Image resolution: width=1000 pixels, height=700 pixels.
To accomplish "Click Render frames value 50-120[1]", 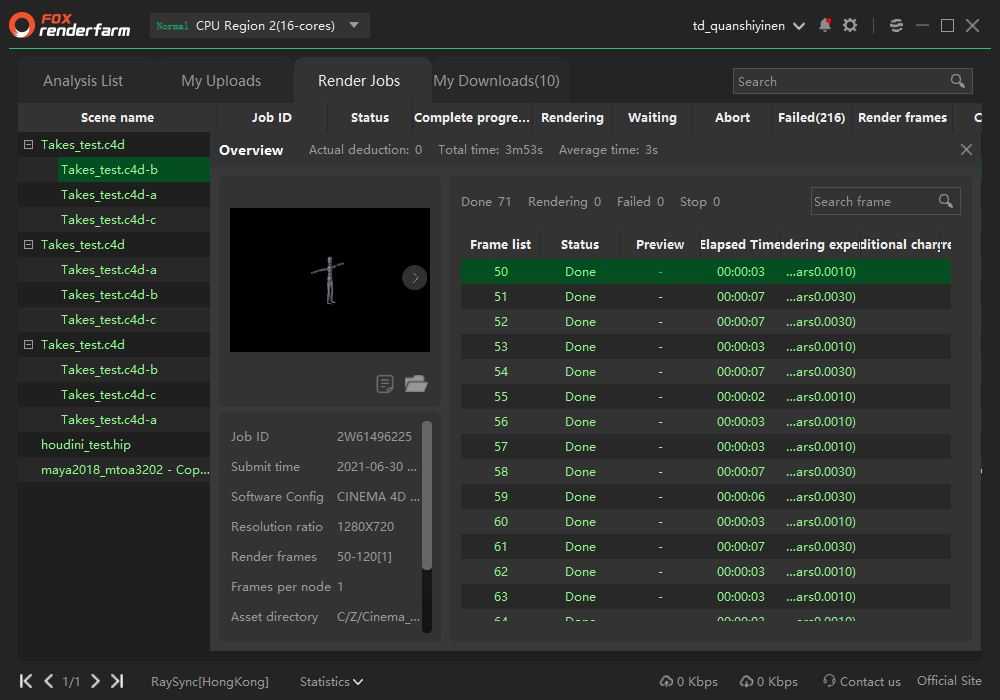I will point(364,557).
